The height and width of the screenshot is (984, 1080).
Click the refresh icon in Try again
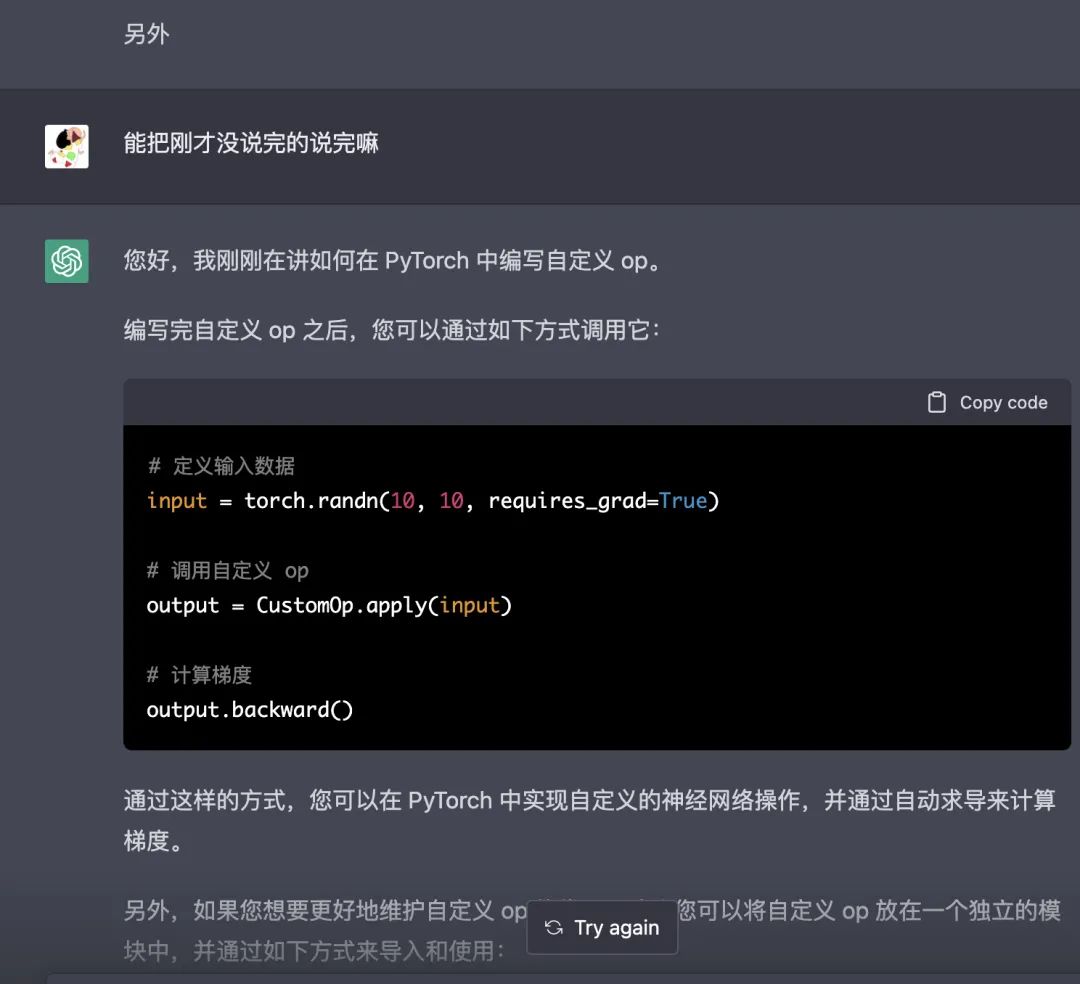point(554,928)
